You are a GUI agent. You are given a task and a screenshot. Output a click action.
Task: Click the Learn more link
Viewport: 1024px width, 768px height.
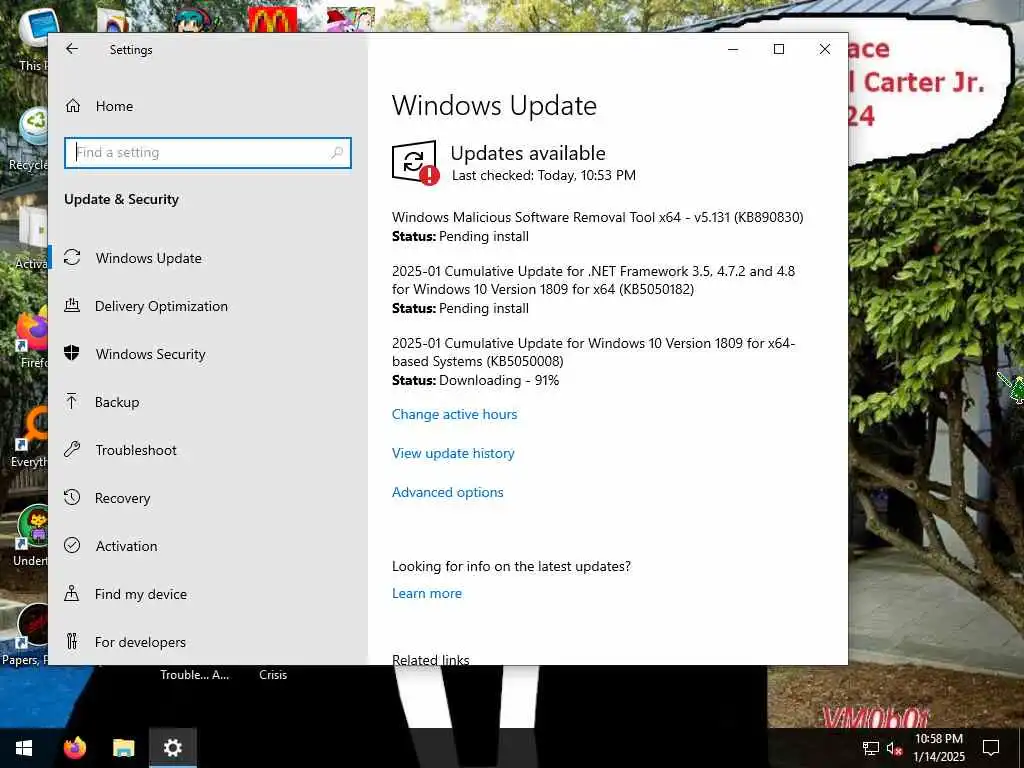click(426, 593)
